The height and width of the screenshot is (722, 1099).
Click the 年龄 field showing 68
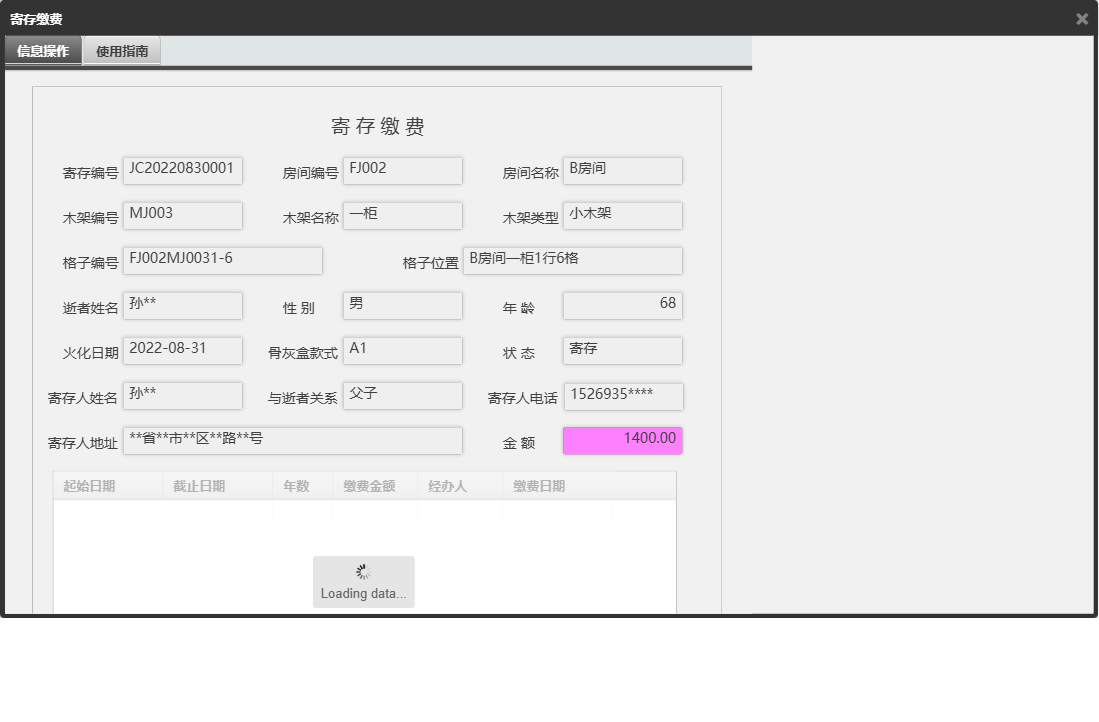[x=622, y=305]
